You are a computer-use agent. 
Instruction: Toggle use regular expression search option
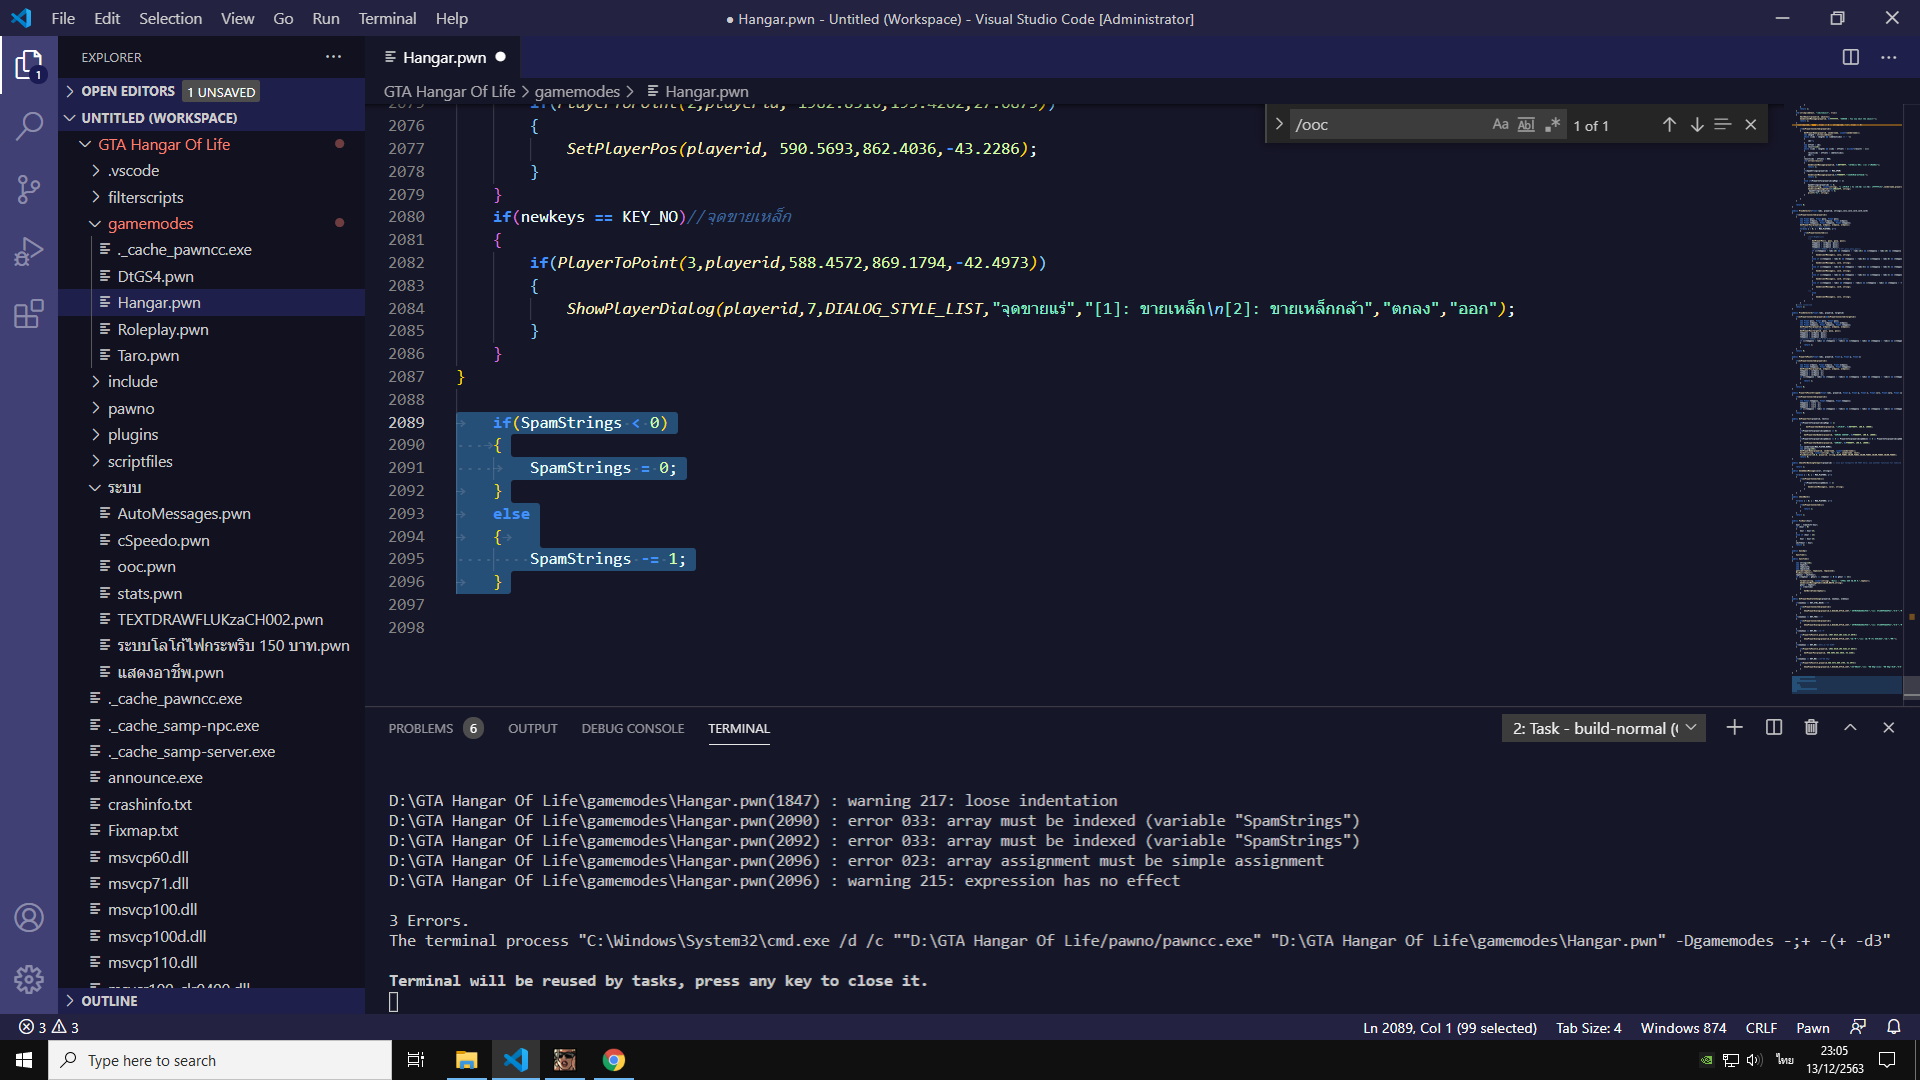1553,123
